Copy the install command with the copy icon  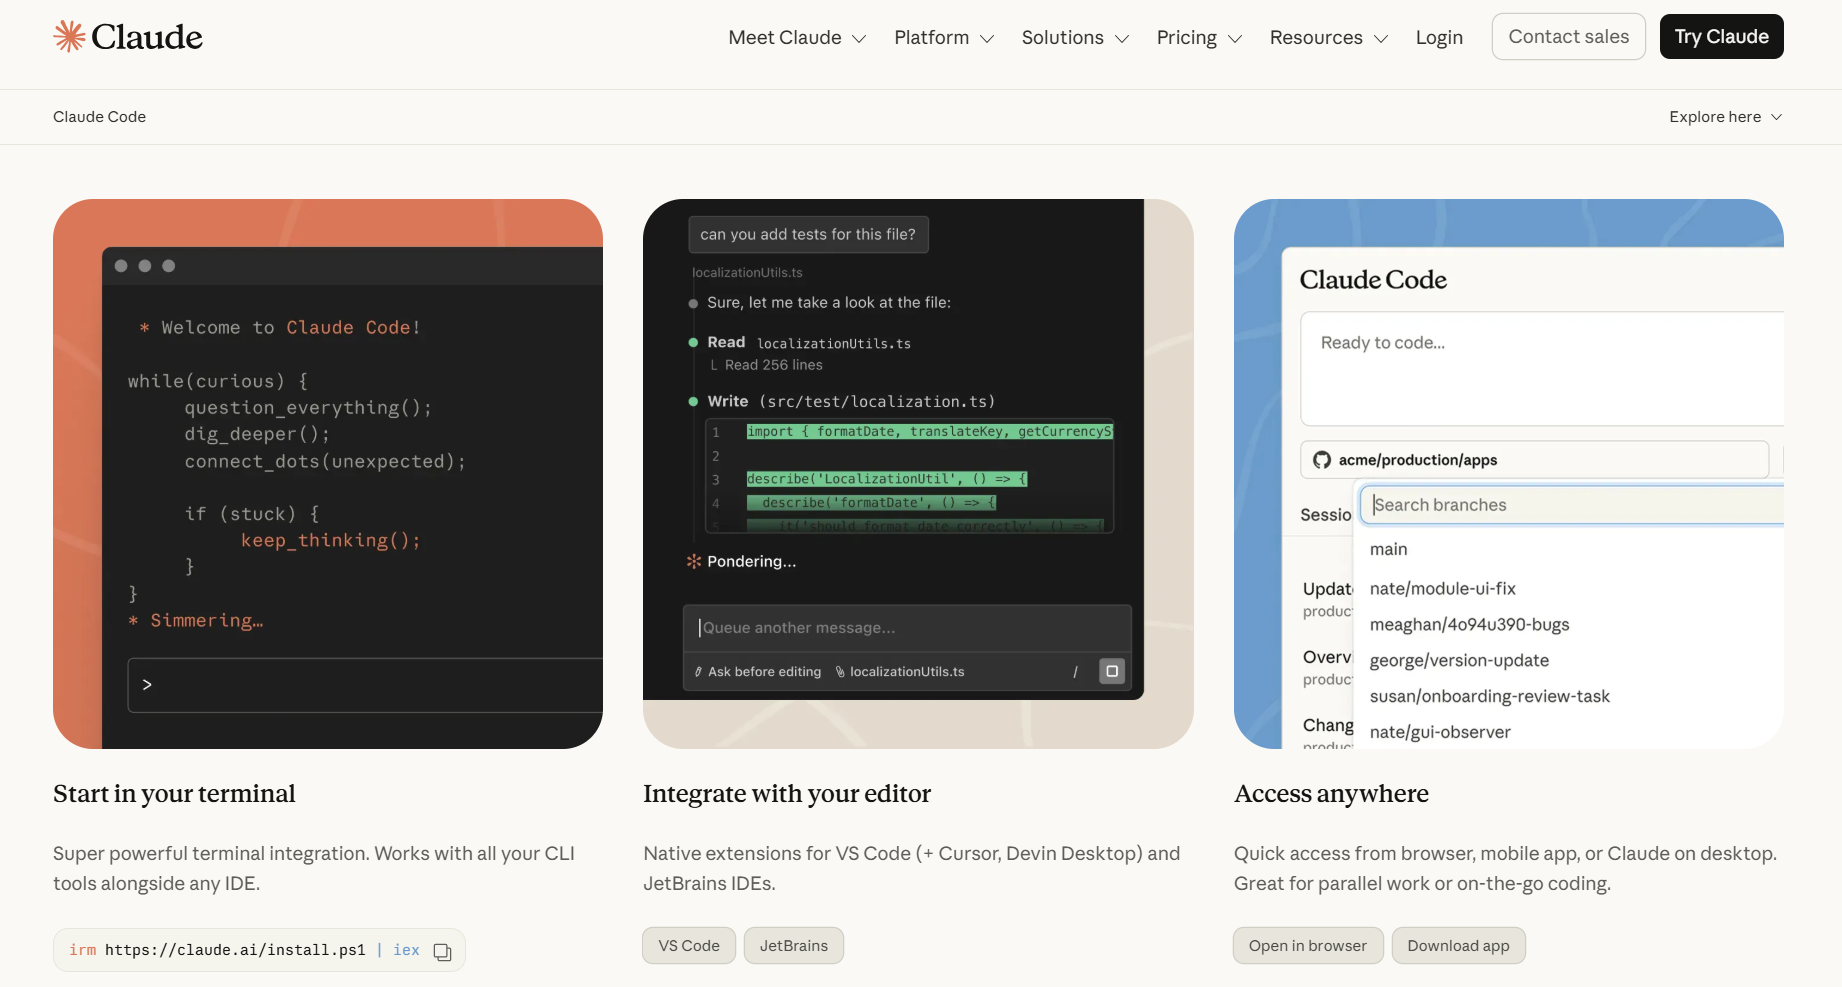coord(442,951)
